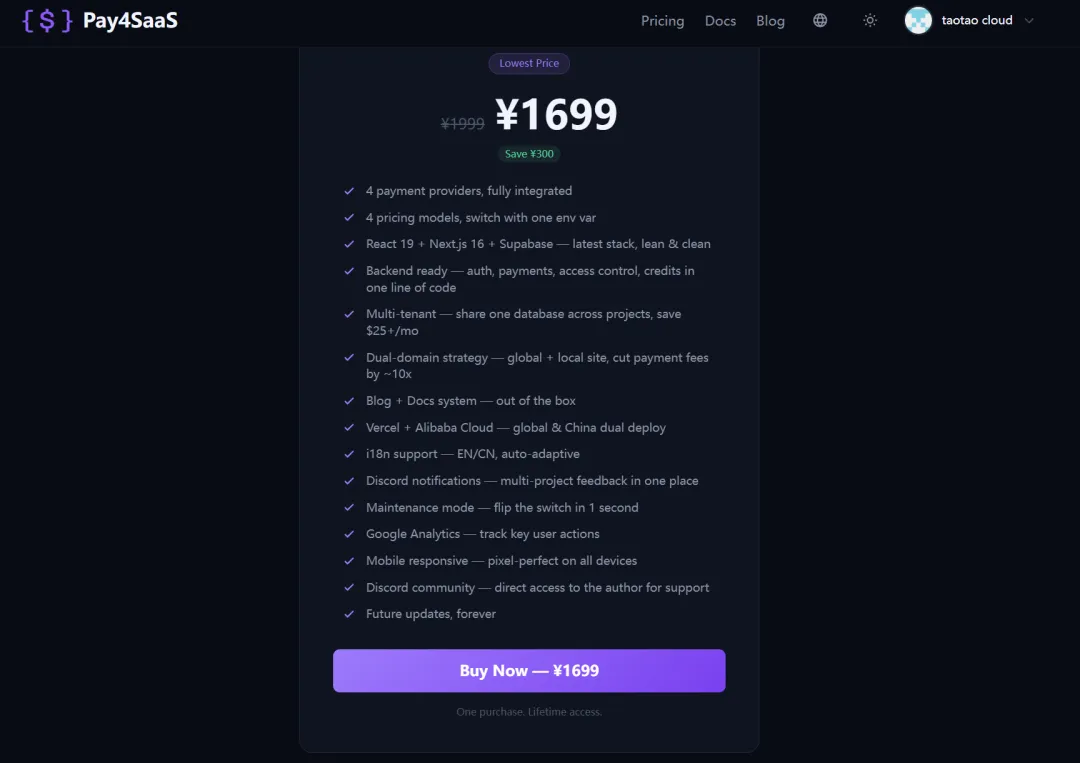Toggle the light/dark theme sun icon

click(x=870, y=20)
